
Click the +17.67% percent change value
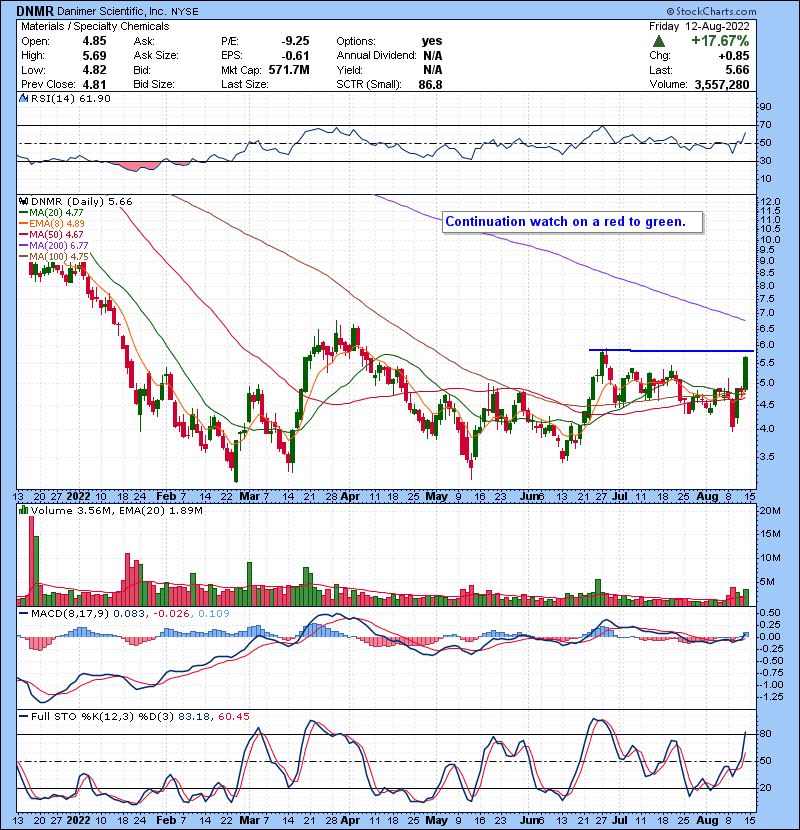pos(720,41)
